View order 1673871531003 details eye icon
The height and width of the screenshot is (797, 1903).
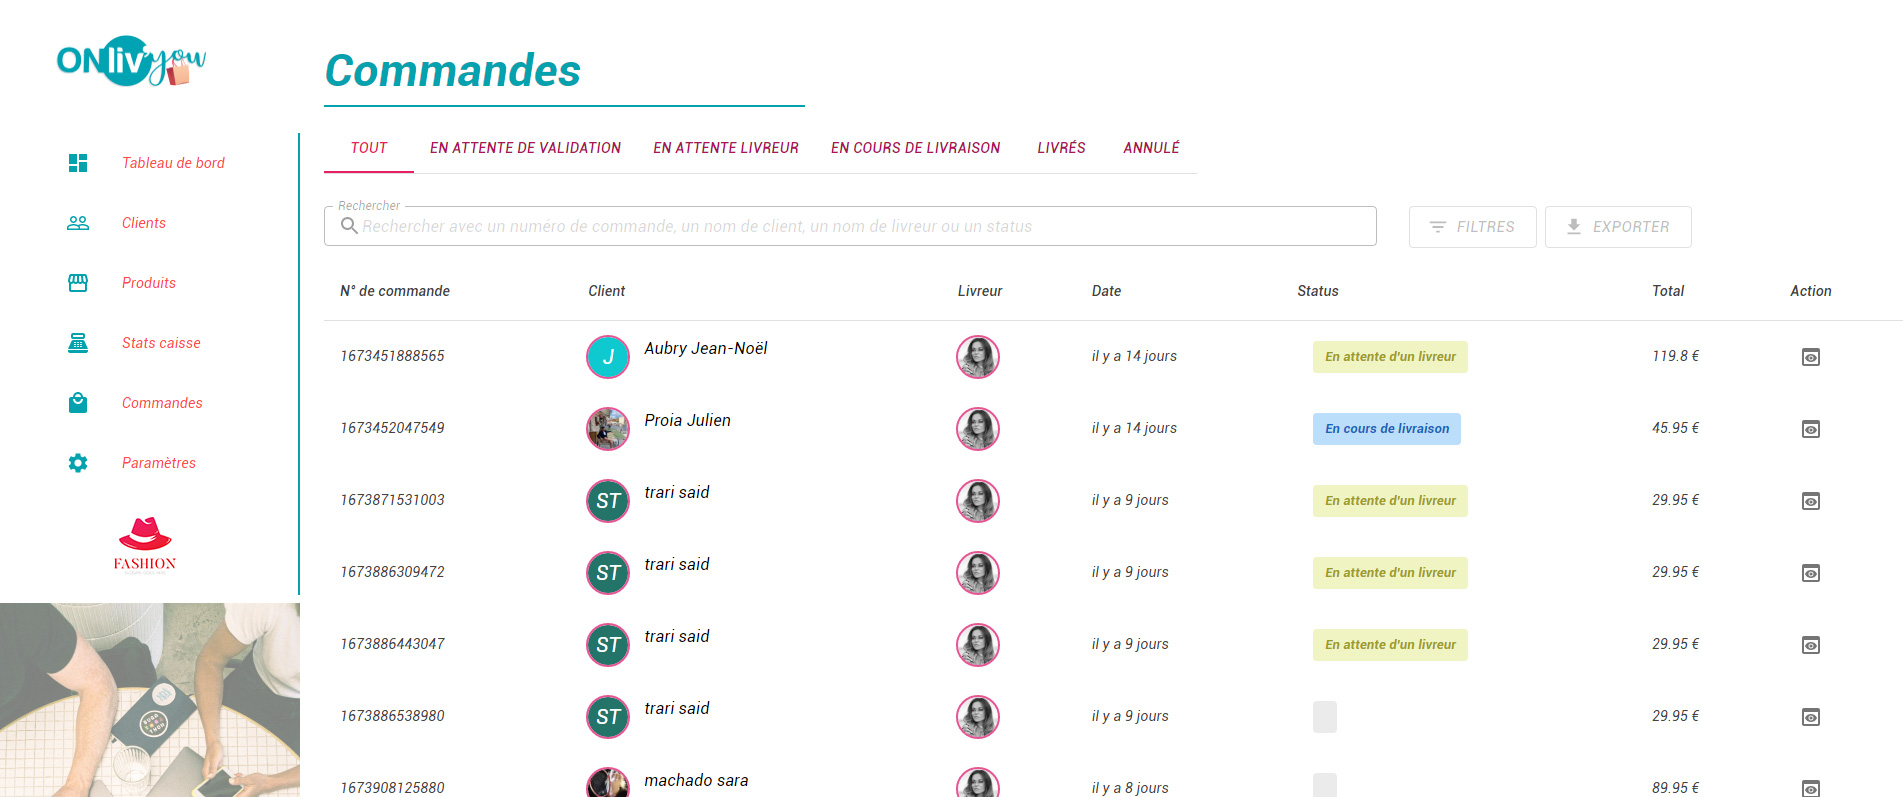coord(1811,501)
